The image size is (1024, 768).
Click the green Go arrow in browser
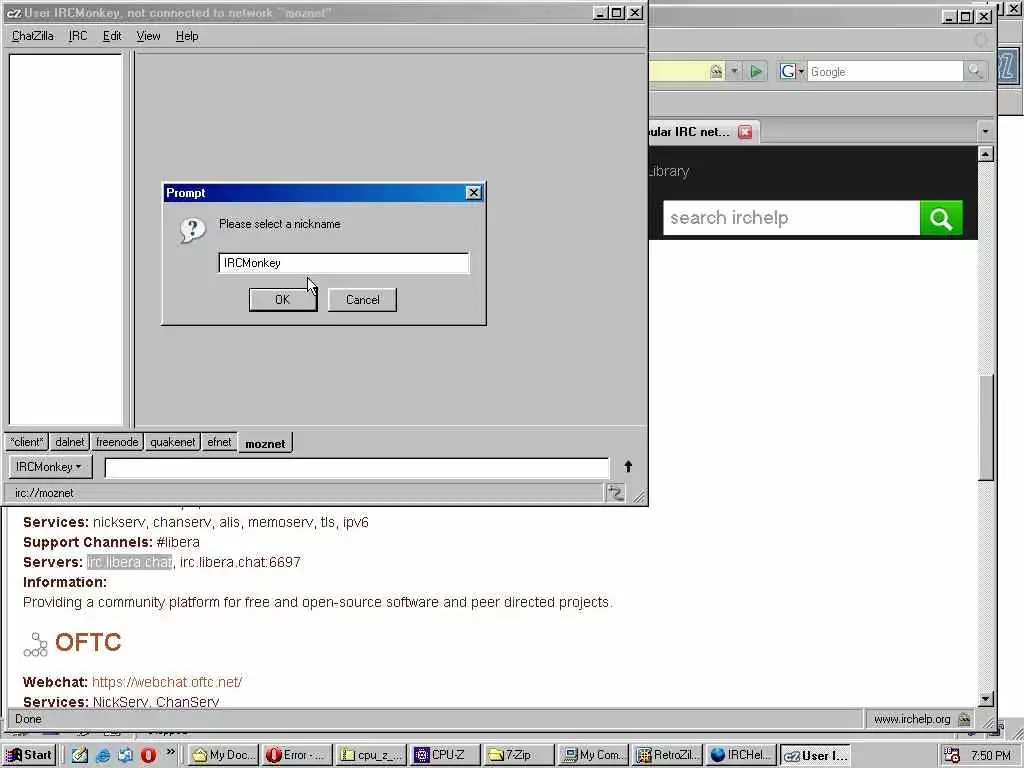pyautogui.click(x=756, y=71)
